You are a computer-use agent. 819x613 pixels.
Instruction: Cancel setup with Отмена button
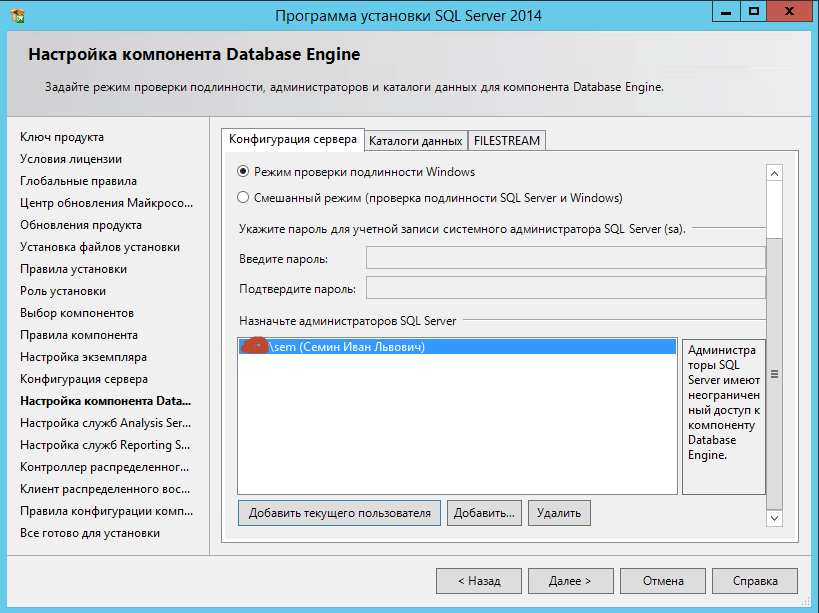click(x=663, y=581)
